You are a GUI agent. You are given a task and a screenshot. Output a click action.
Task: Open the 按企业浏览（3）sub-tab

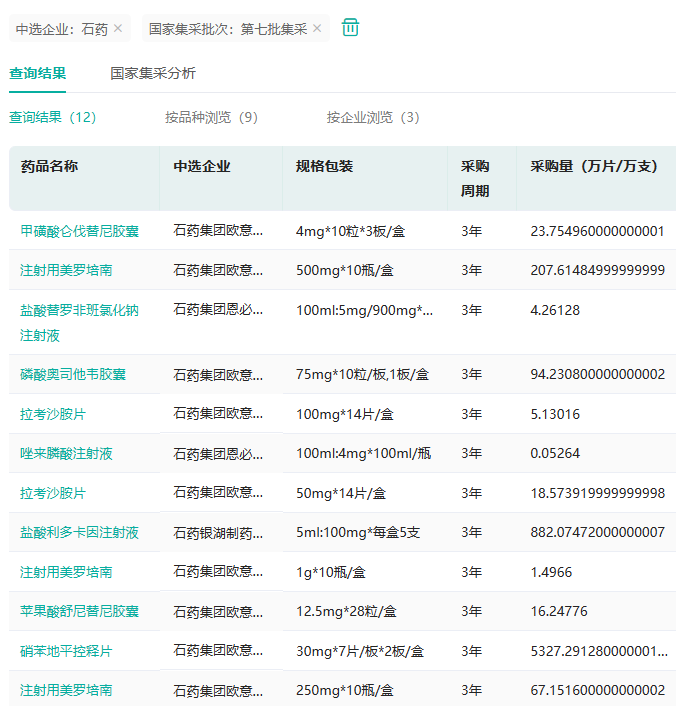[373, 117]
